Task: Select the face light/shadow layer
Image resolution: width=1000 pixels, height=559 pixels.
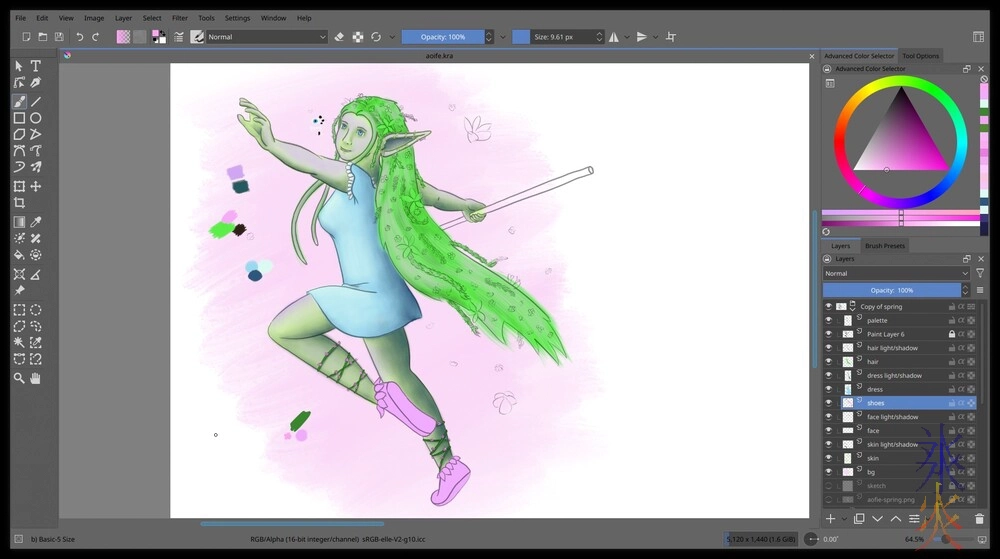Action: pos(892,417)
